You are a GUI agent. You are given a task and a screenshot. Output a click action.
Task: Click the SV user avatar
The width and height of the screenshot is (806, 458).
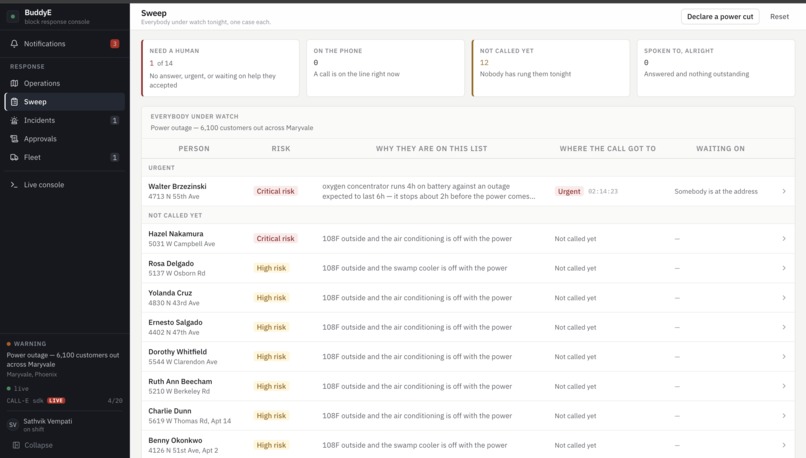click(13, 425)
